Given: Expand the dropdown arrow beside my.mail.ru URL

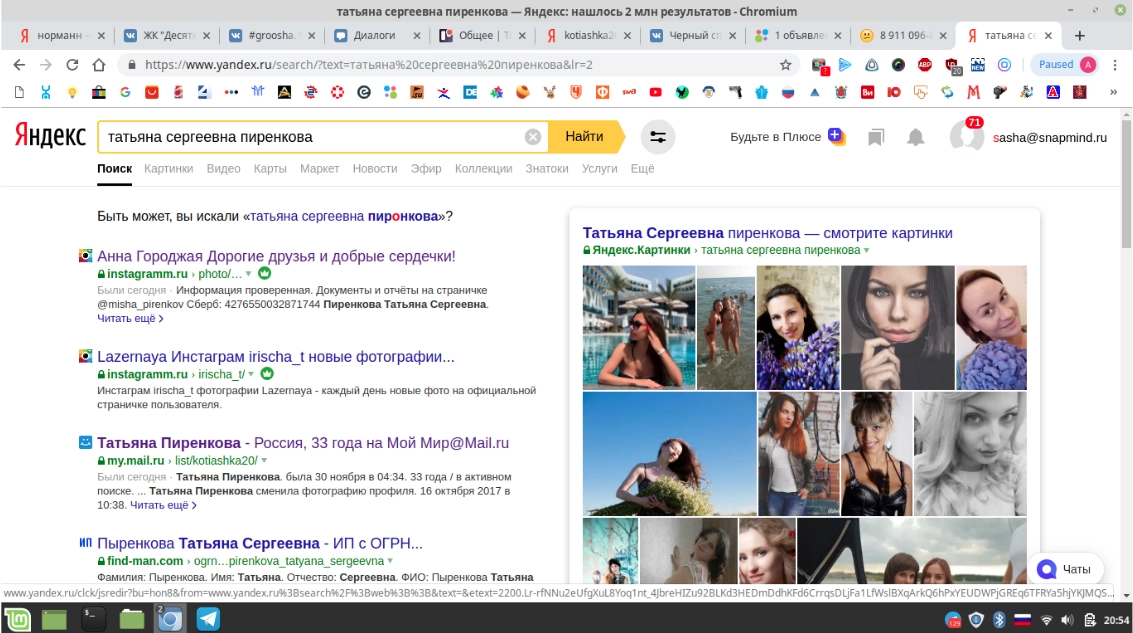Looking at the screenshot, I should click(264, 461).
